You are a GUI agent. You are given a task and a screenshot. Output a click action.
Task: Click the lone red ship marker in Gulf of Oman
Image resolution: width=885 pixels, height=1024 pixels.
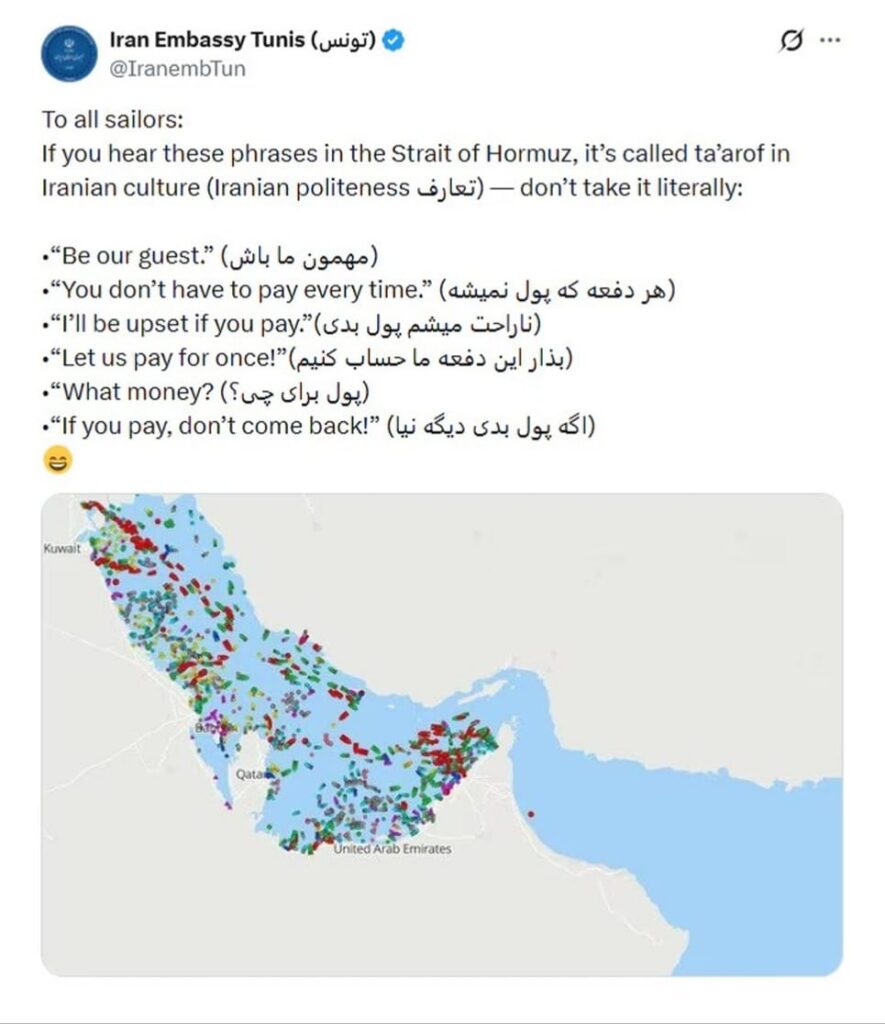531,812
